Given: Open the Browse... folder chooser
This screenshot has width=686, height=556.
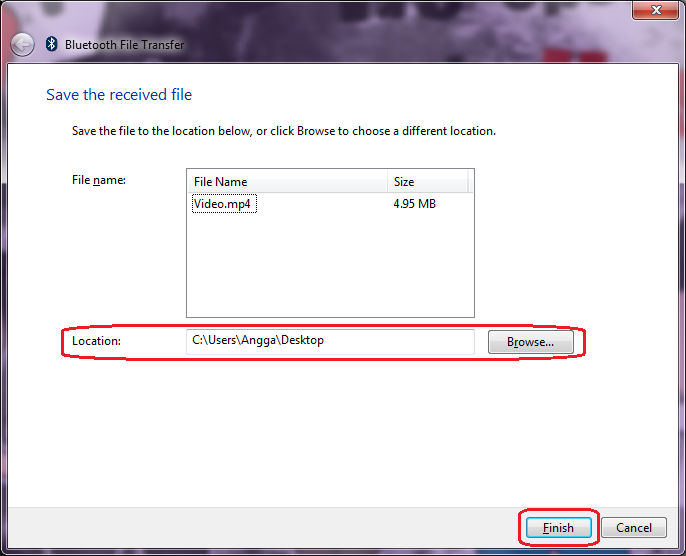Looking at the screenshot, I should click(x=530, y=342).
